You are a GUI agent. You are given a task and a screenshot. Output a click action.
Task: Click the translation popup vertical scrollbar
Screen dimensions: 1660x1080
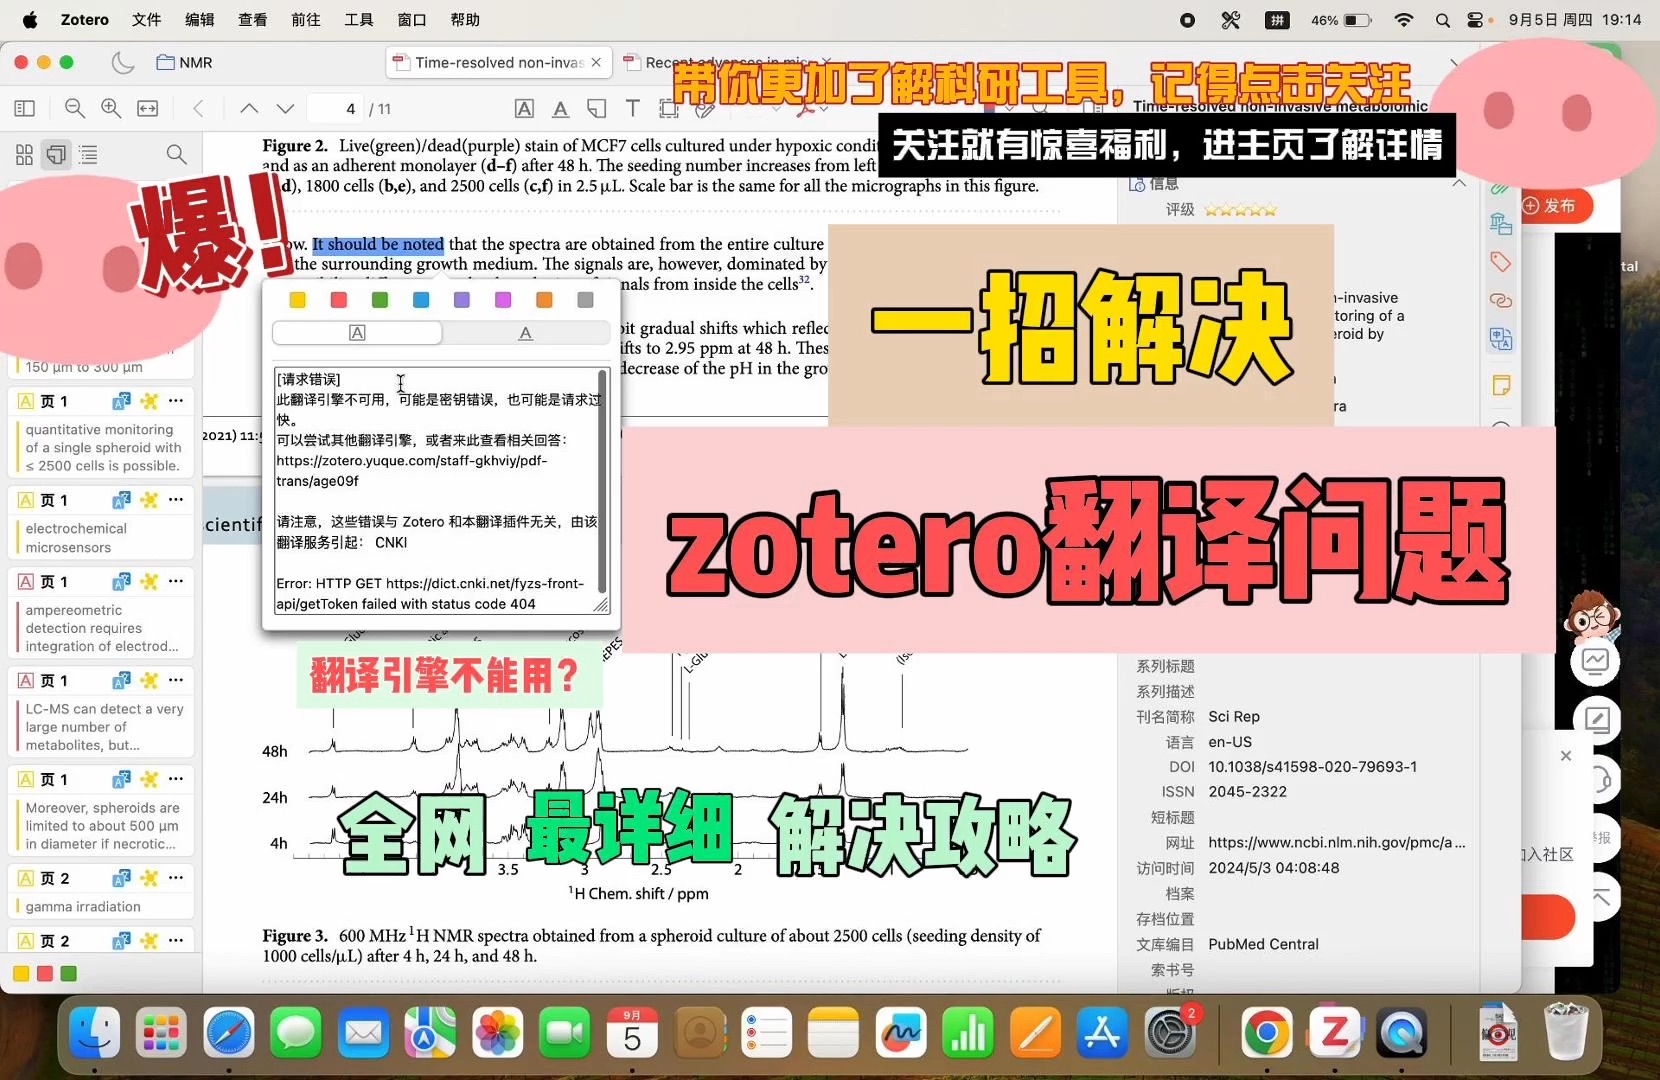(x=602, y=482)
